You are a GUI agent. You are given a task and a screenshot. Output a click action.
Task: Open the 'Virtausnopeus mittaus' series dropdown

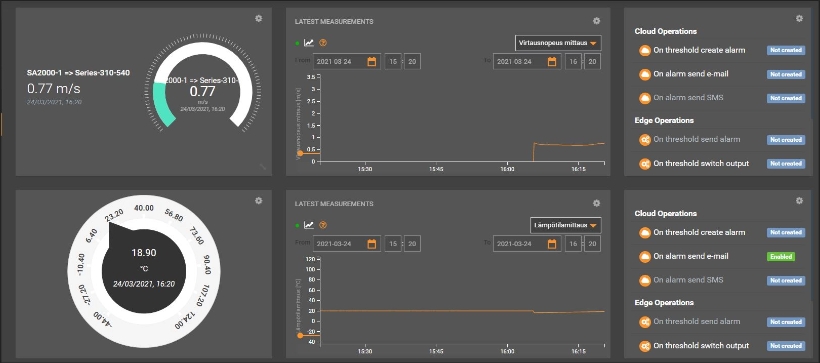558,43
